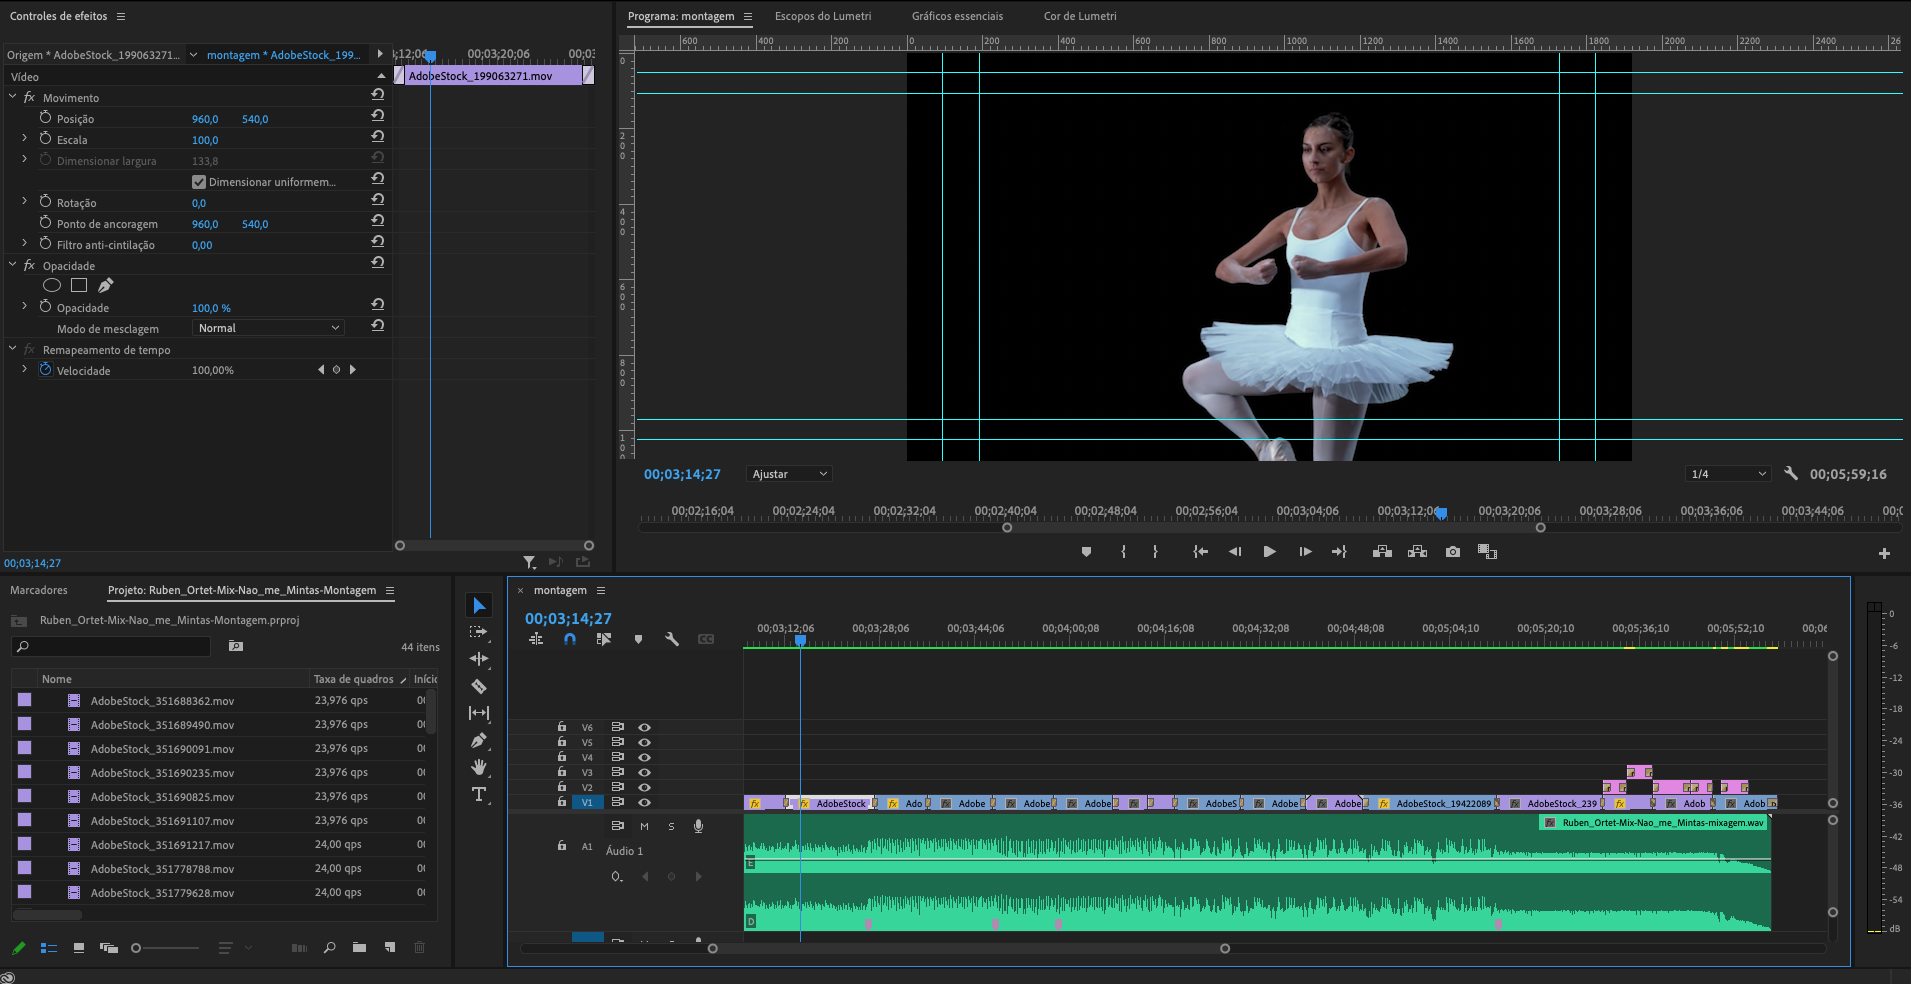Reset the Opacidade parameter value
The image size is (1911, 984).
[x=378, y=305]
